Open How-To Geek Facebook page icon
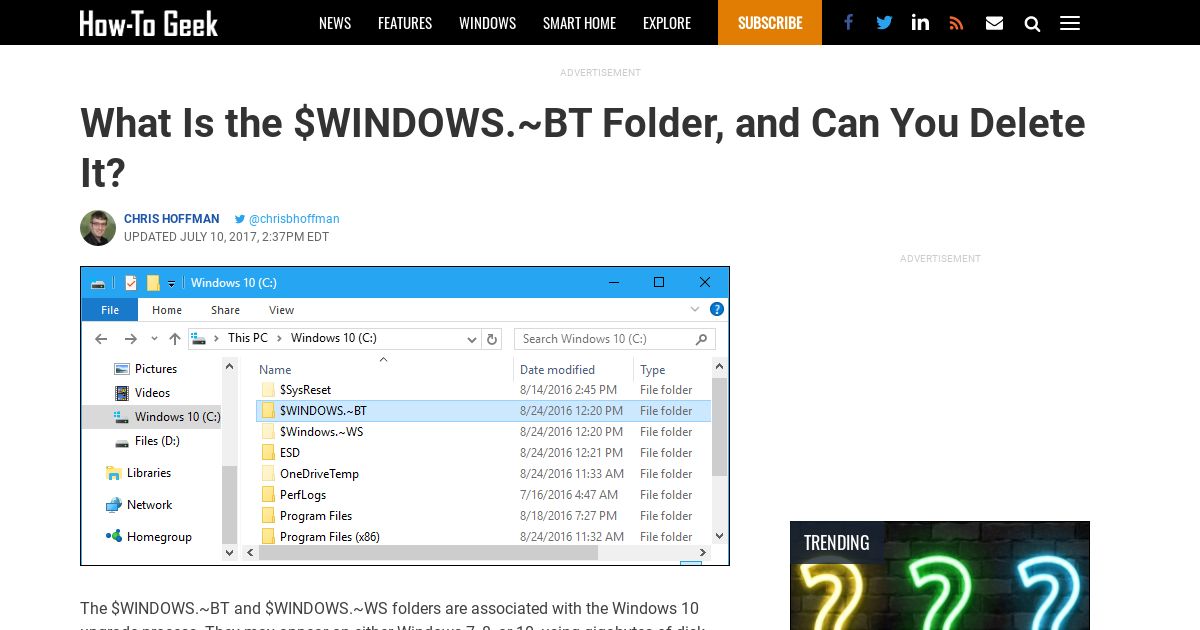 848,23
